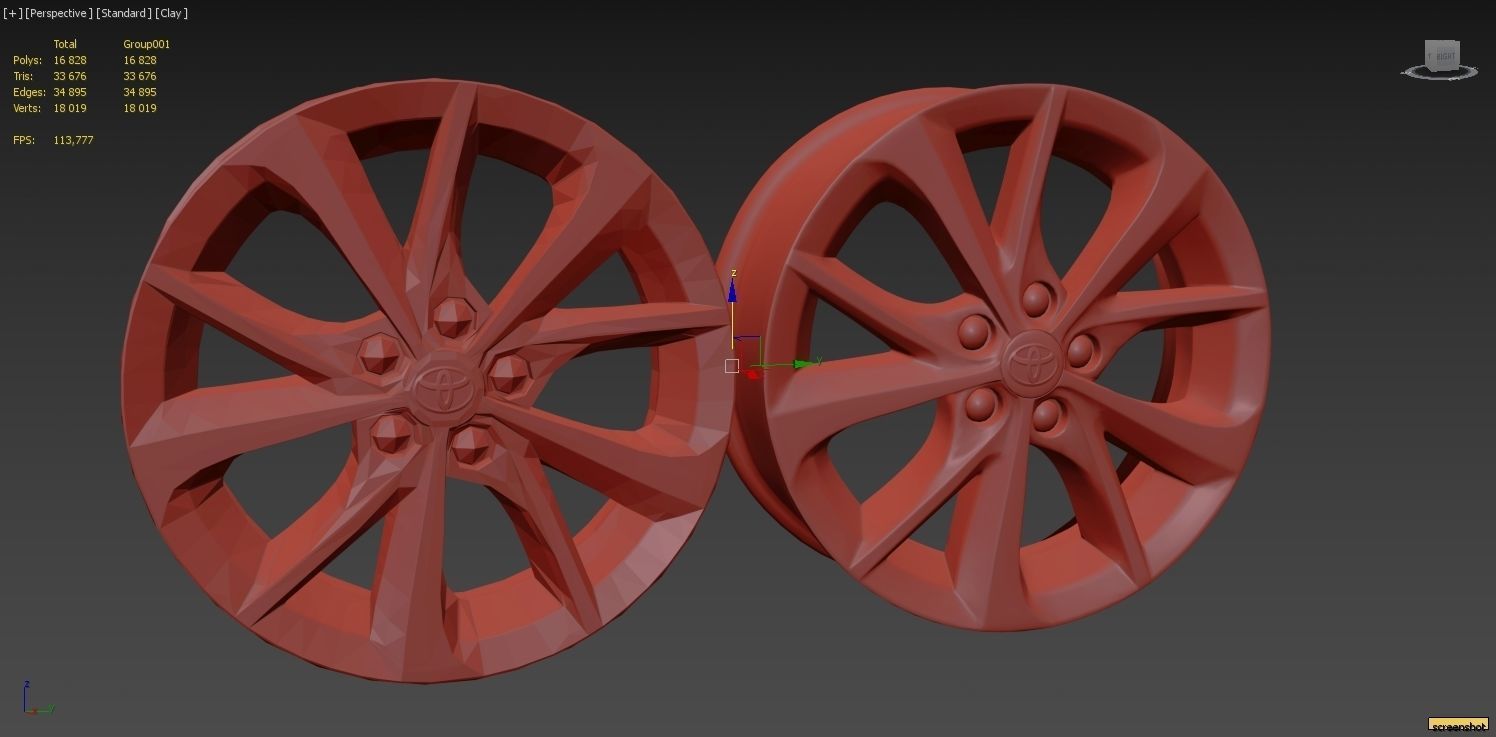This screenshot has height=737, width=1496.
Task: Click the Polys statistics label
Action: pos(27,60)
